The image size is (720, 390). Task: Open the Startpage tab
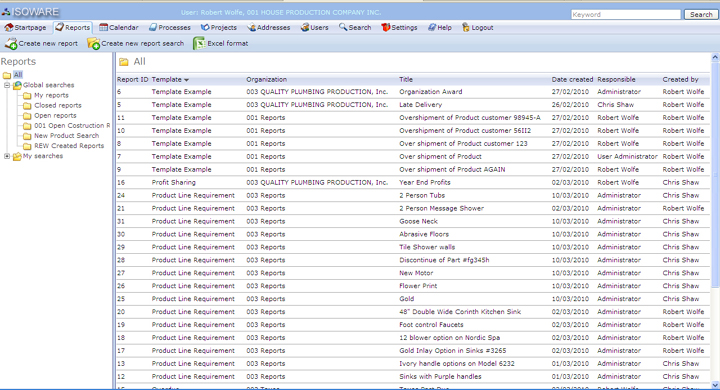(26, 28)
